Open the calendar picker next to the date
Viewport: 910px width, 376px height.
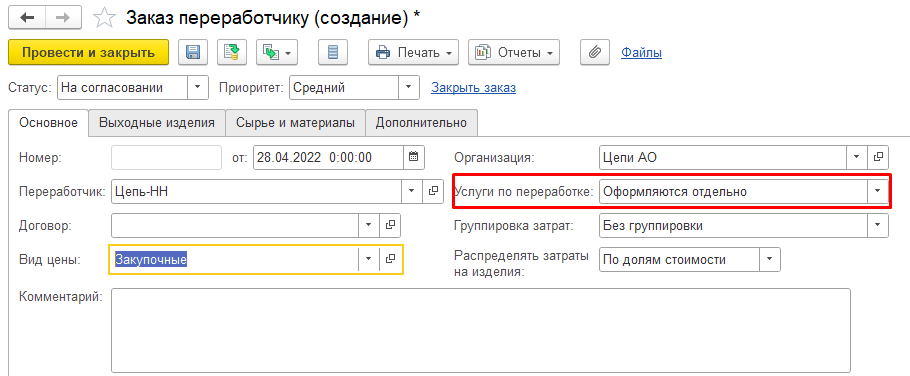[x=413, y=157]
